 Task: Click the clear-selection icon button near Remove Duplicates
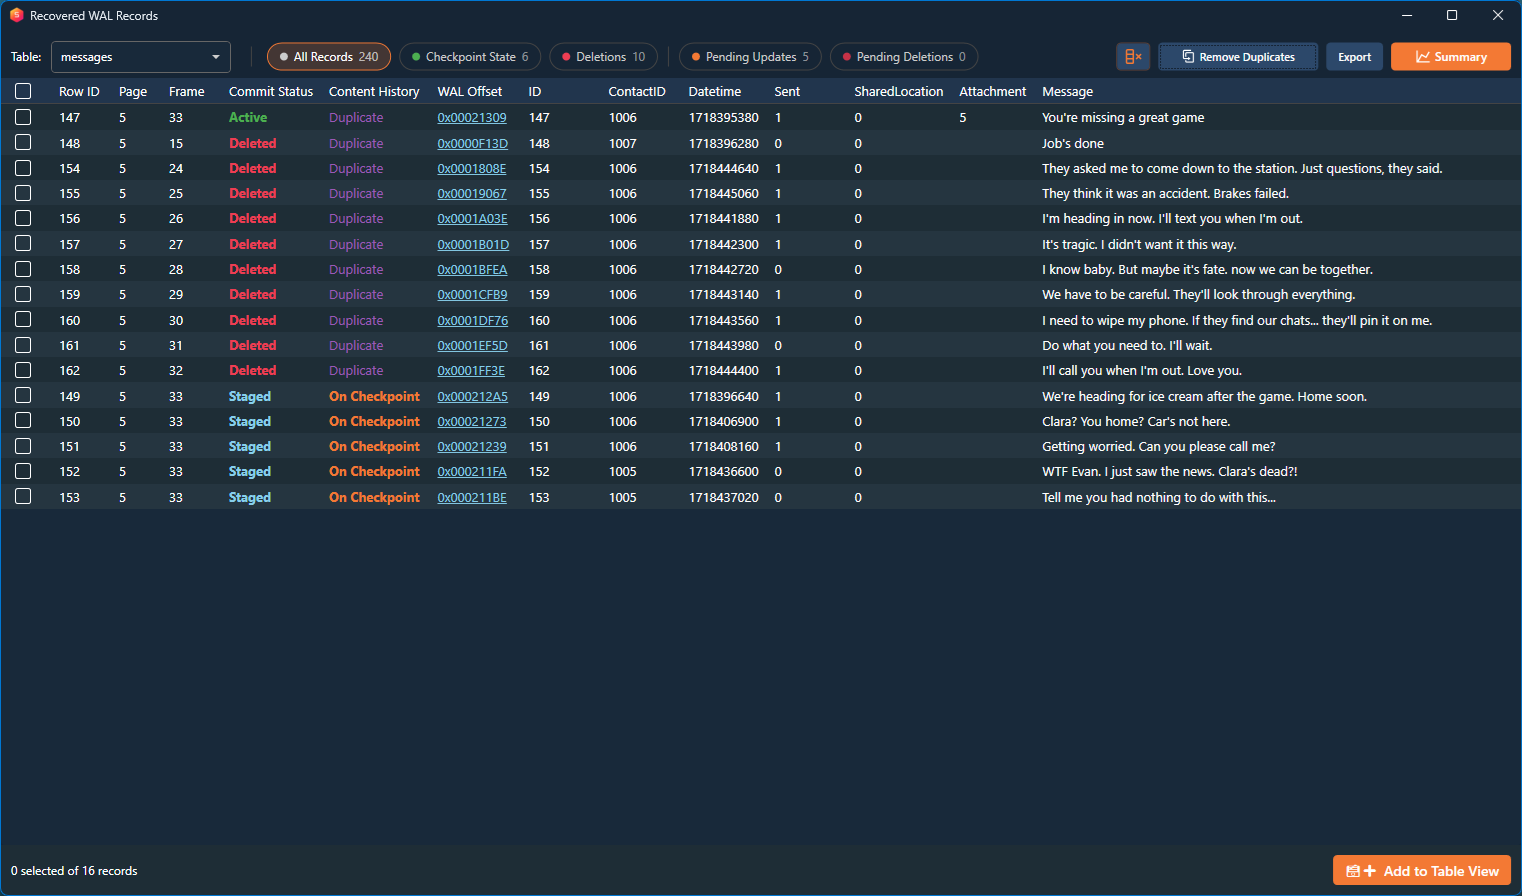tap(1133, 57)
